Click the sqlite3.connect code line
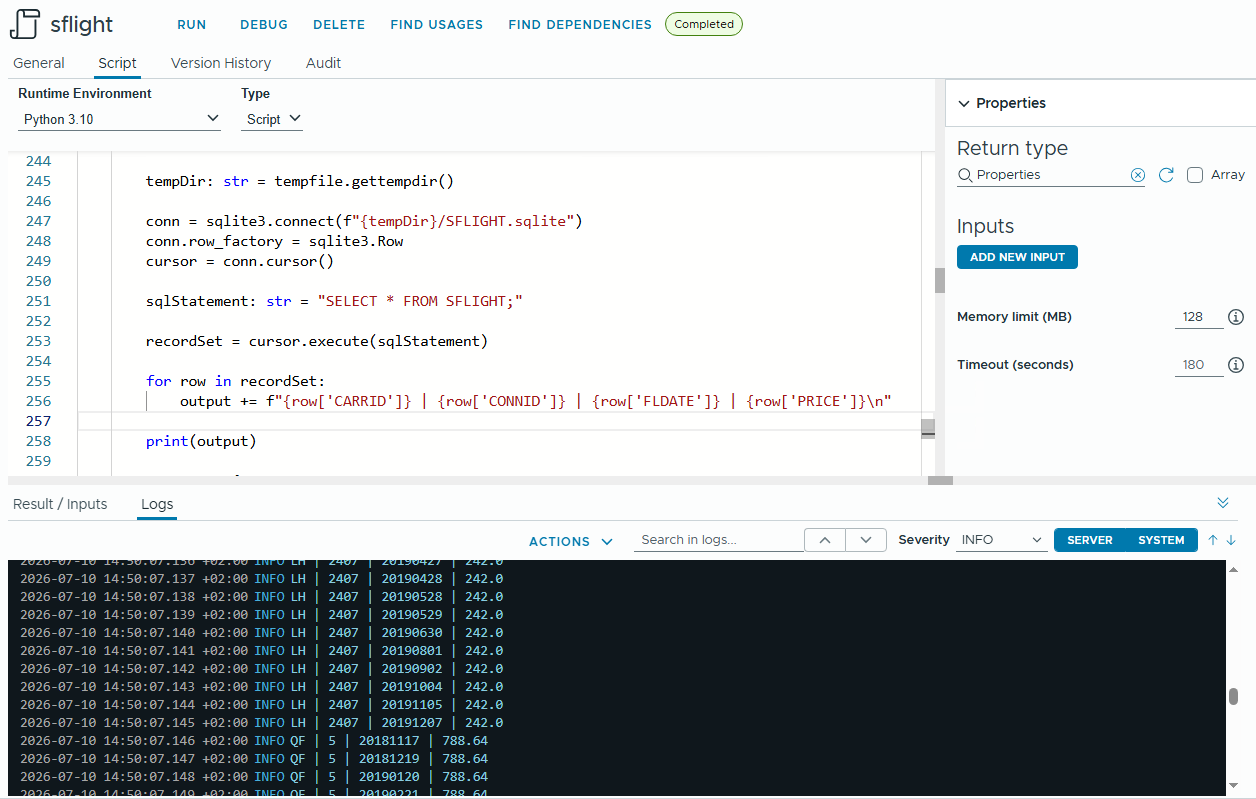This screenshot has width=1256, height=799. [364, 221]
